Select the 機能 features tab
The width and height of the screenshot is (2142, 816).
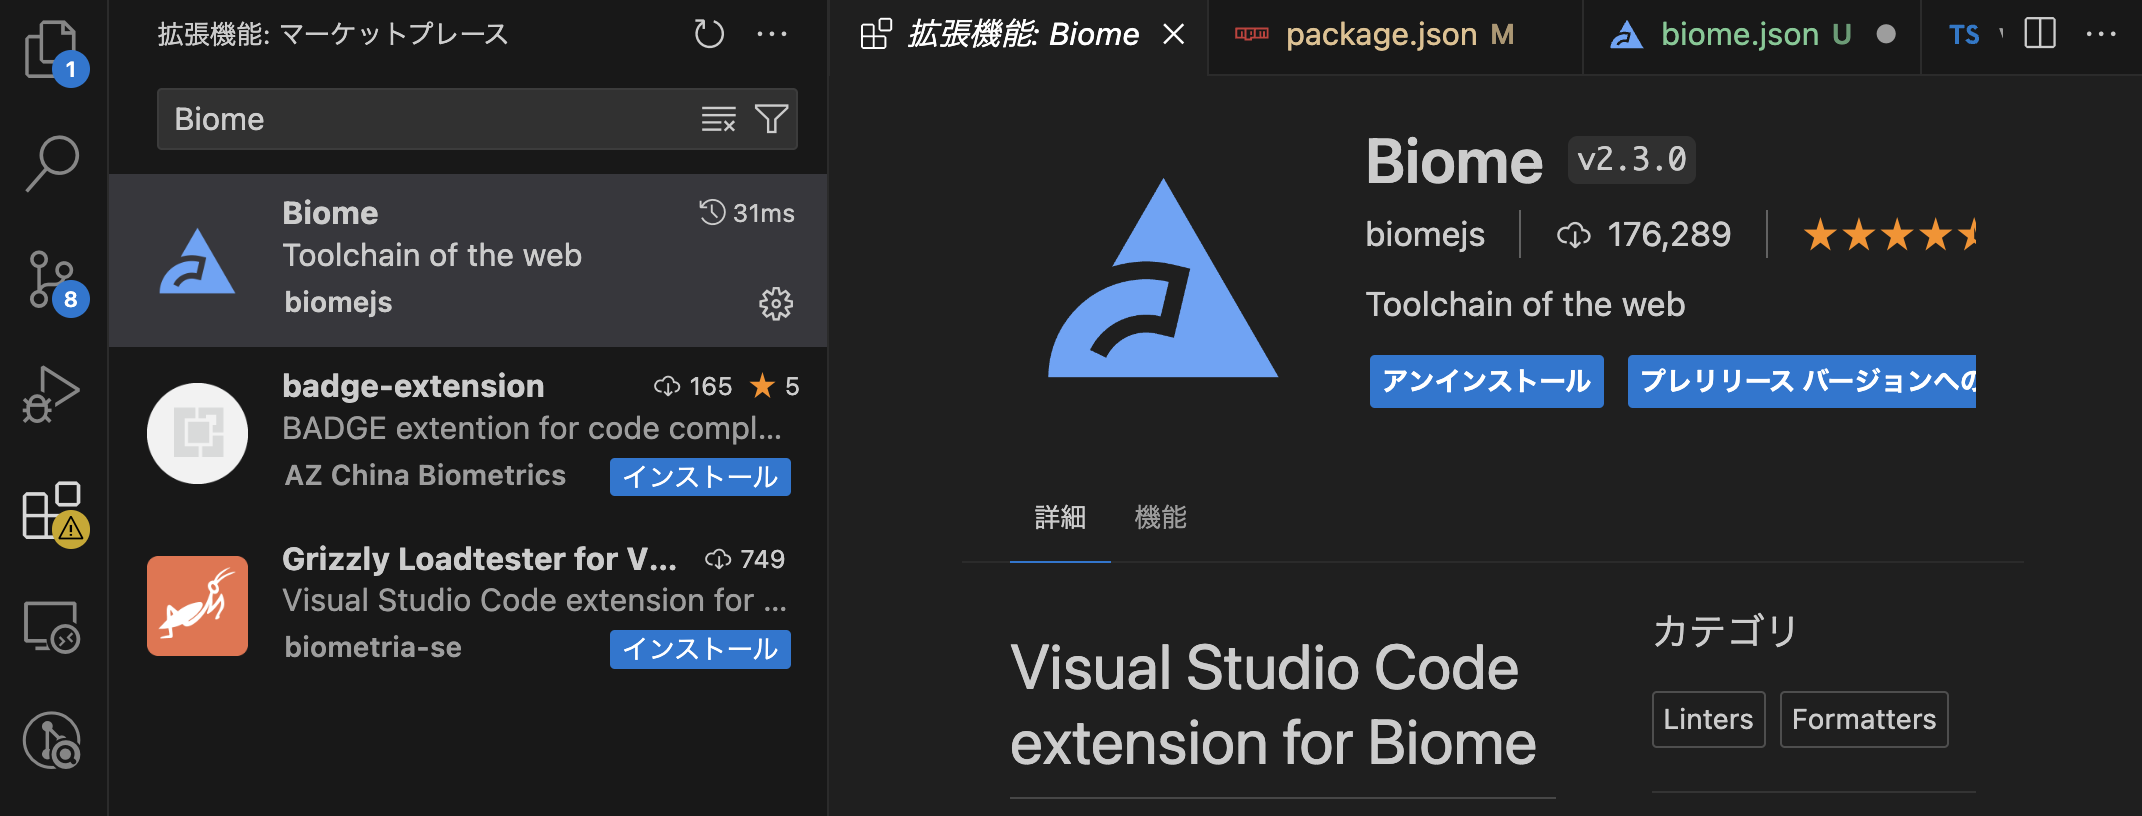pos(1160,518)
